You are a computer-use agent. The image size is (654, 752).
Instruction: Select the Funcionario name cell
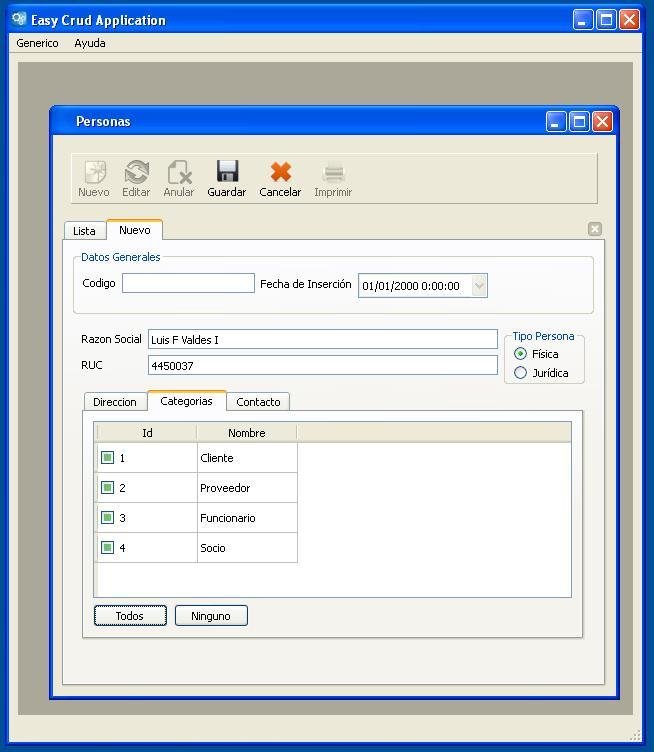click(x=247, y=518)
